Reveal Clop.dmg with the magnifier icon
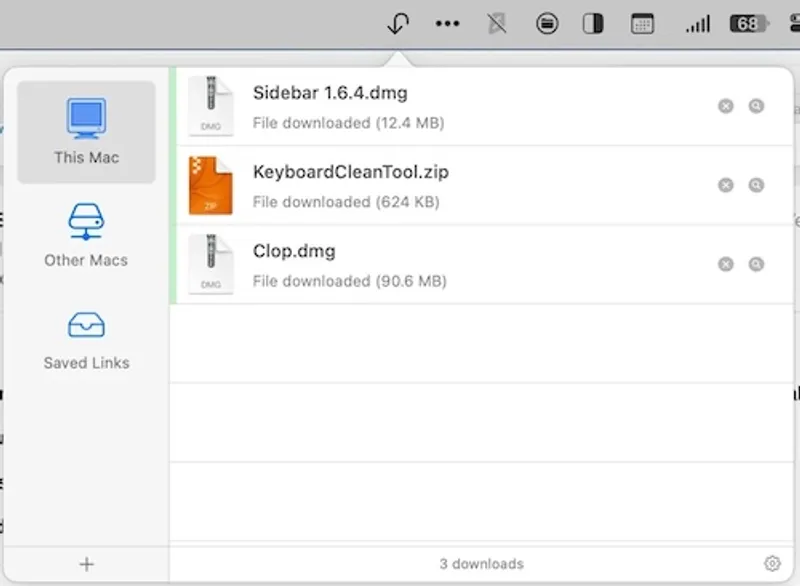800x586 pixels. click(x=756, y=264)
